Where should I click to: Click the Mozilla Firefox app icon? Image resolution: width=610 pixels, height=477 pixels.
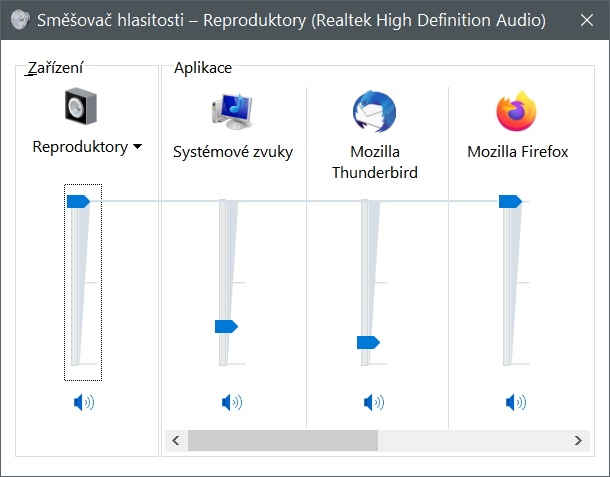pyautogui.click(x=517, y=110)
